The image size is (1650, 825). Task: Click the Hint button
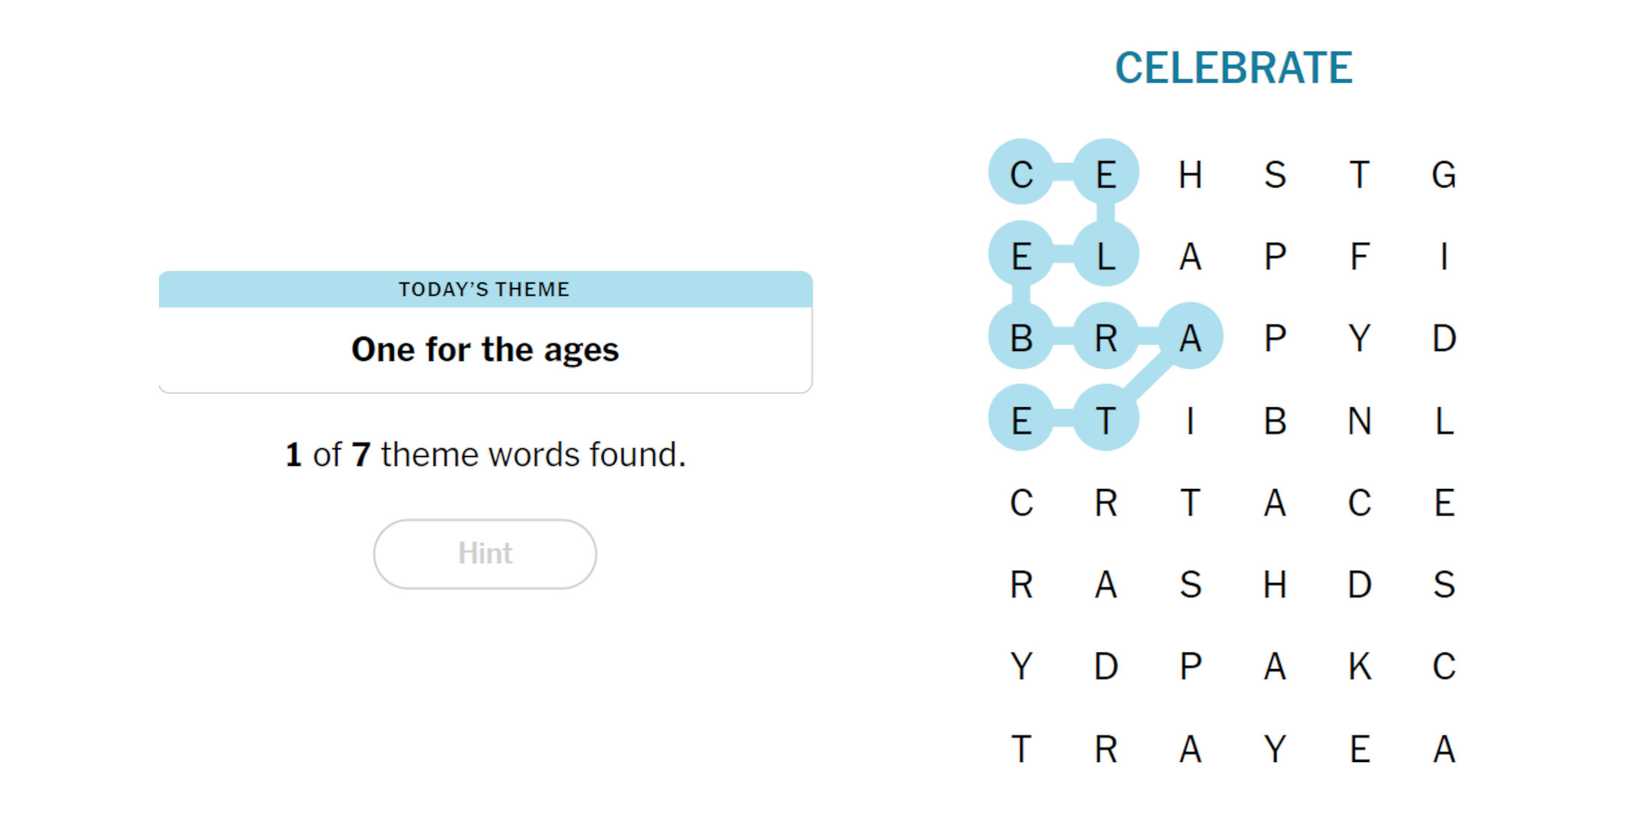click(x=485, y=553)
